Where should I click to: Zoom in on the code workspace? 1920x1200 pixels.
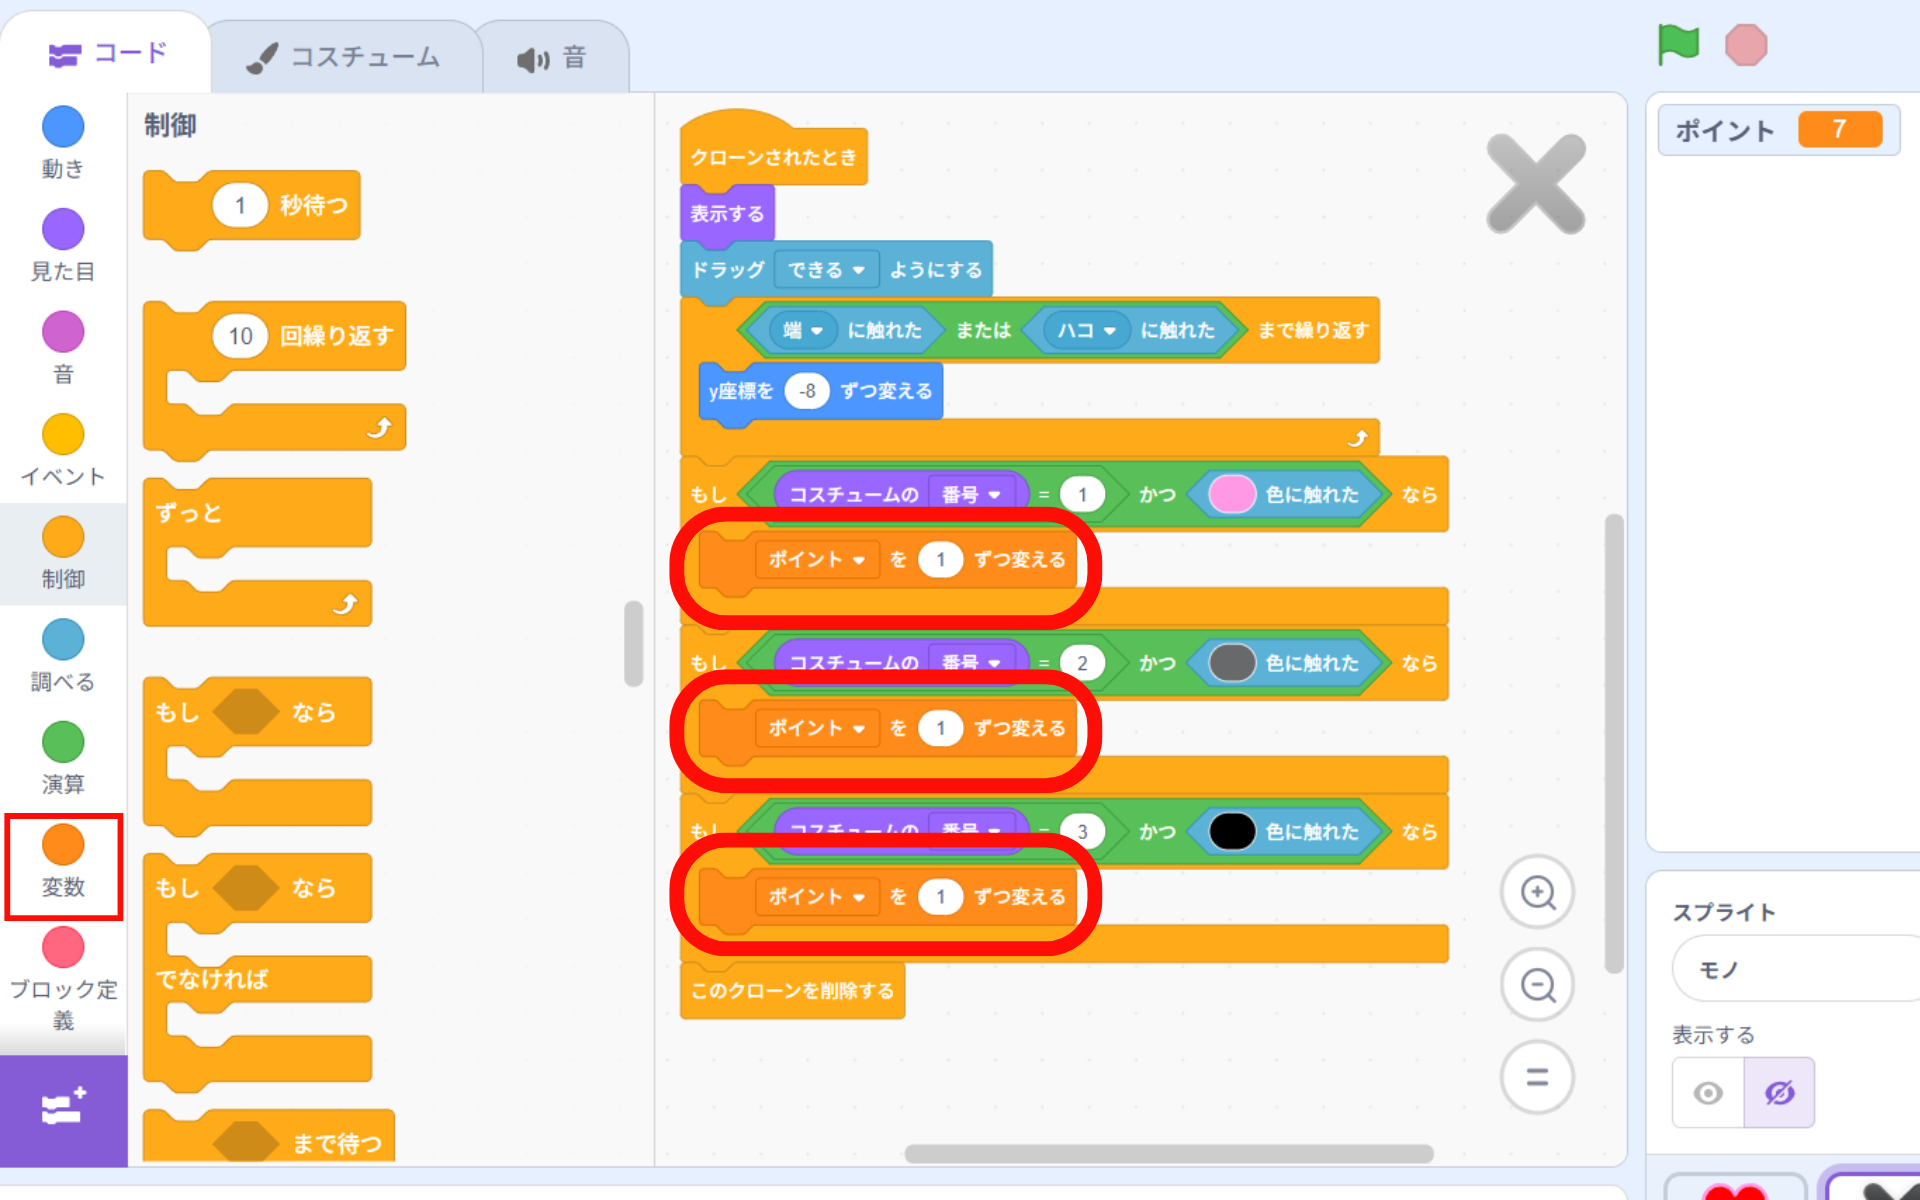1537,892
